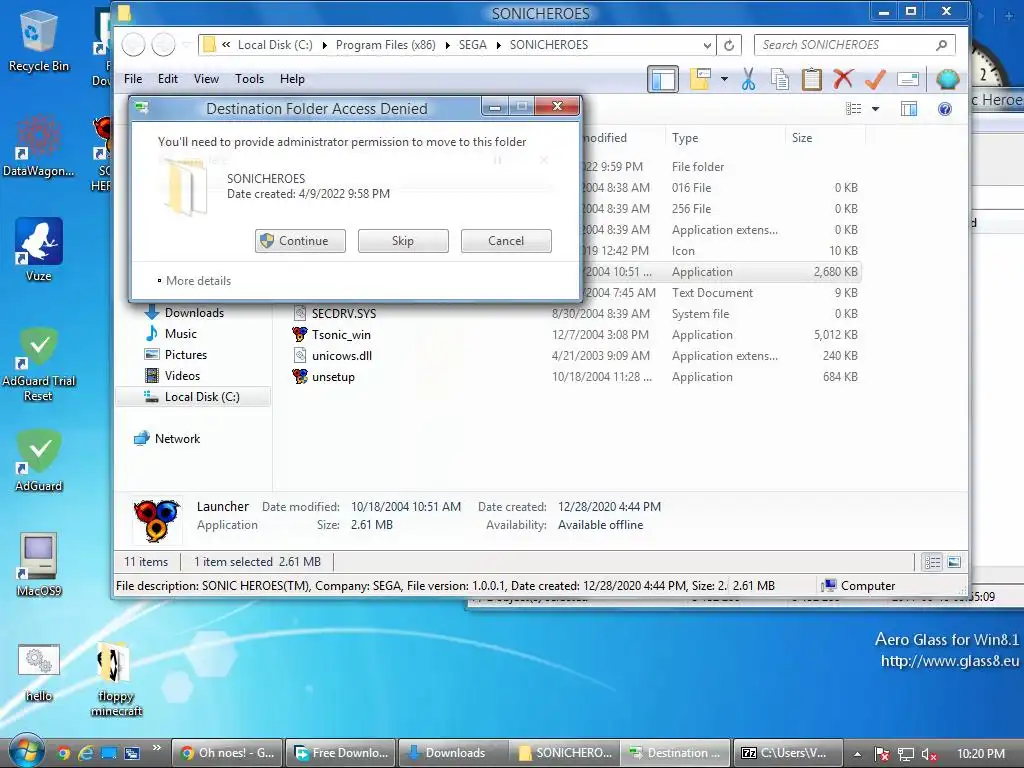Image resolution: width=1024 pixels, height=768 pixels.
Task: Click the email envelope toolbar icon
Action: (x=908, y=79)
